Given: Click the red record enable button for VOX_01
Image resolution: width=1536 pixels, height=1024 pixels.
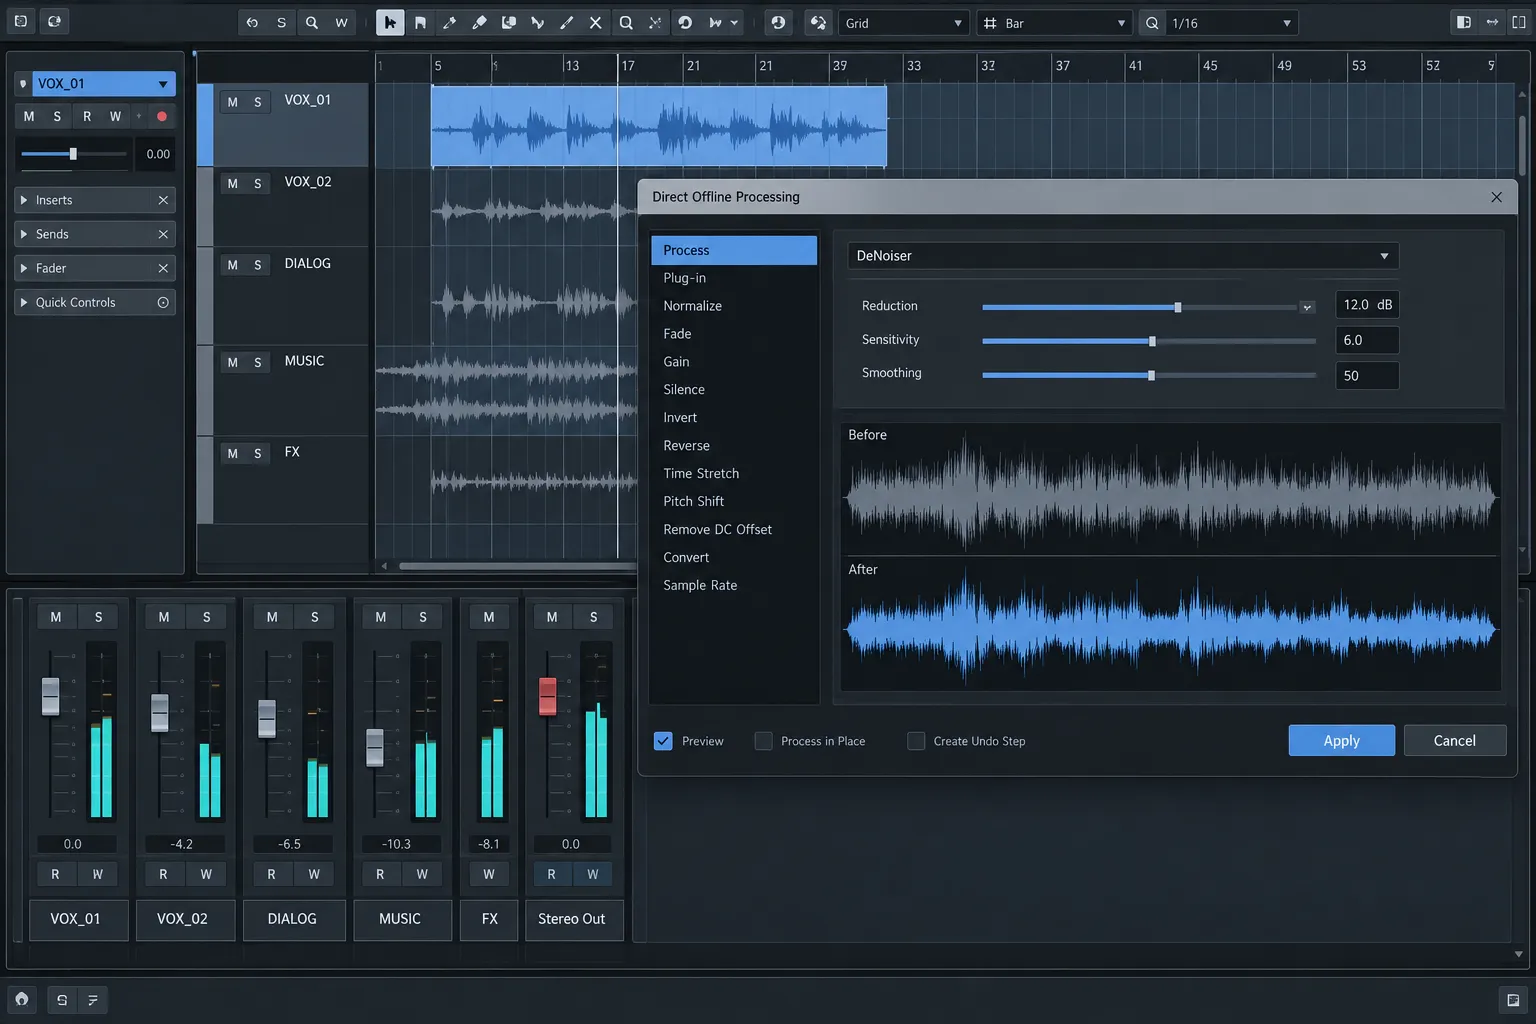Looking at the screenshot, I should (162, 116).
